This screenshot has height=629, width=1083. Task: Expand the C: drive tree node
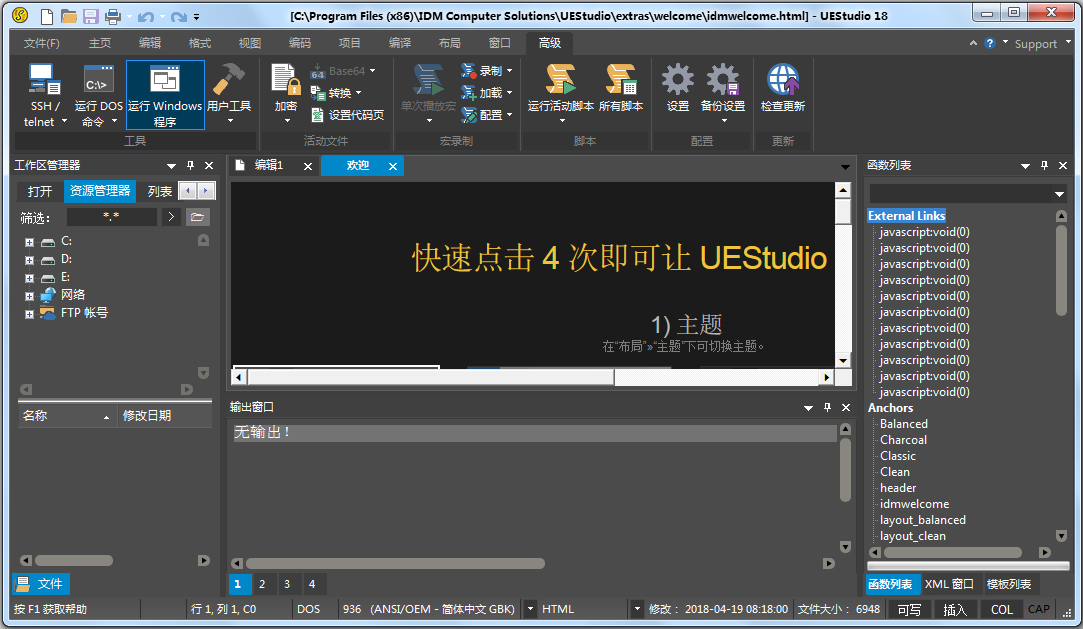click(30, 242)
